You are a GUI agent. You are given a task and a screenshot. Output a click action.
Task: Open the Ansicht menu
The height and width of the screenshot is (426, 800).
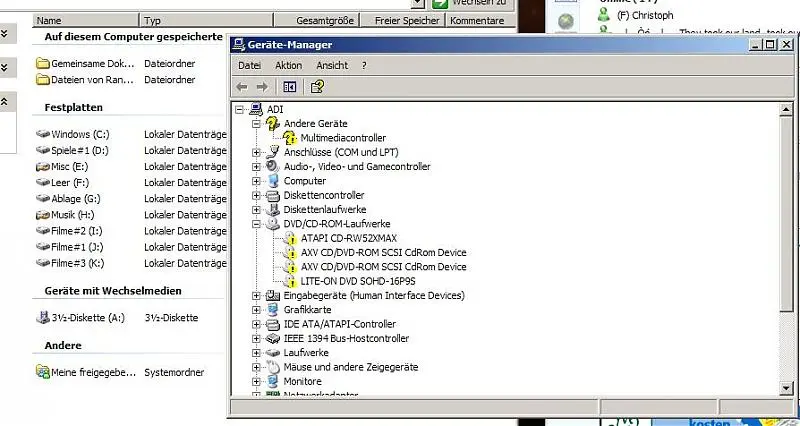pos(332,65)
